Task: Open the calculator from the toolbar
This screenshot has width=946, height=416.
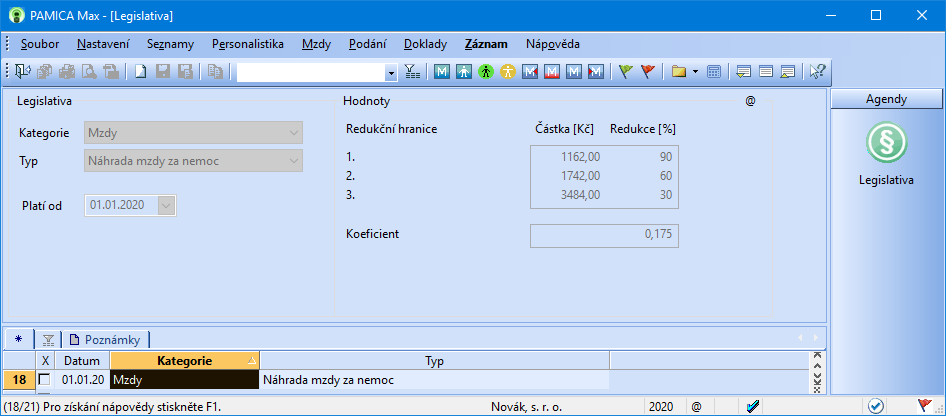Action: pyautogui.click(x=713, y=72)
